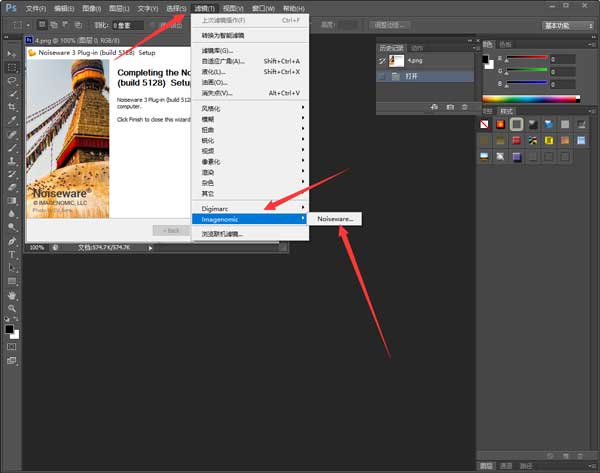Click the 羽化 feather value input field

[128, 26]
